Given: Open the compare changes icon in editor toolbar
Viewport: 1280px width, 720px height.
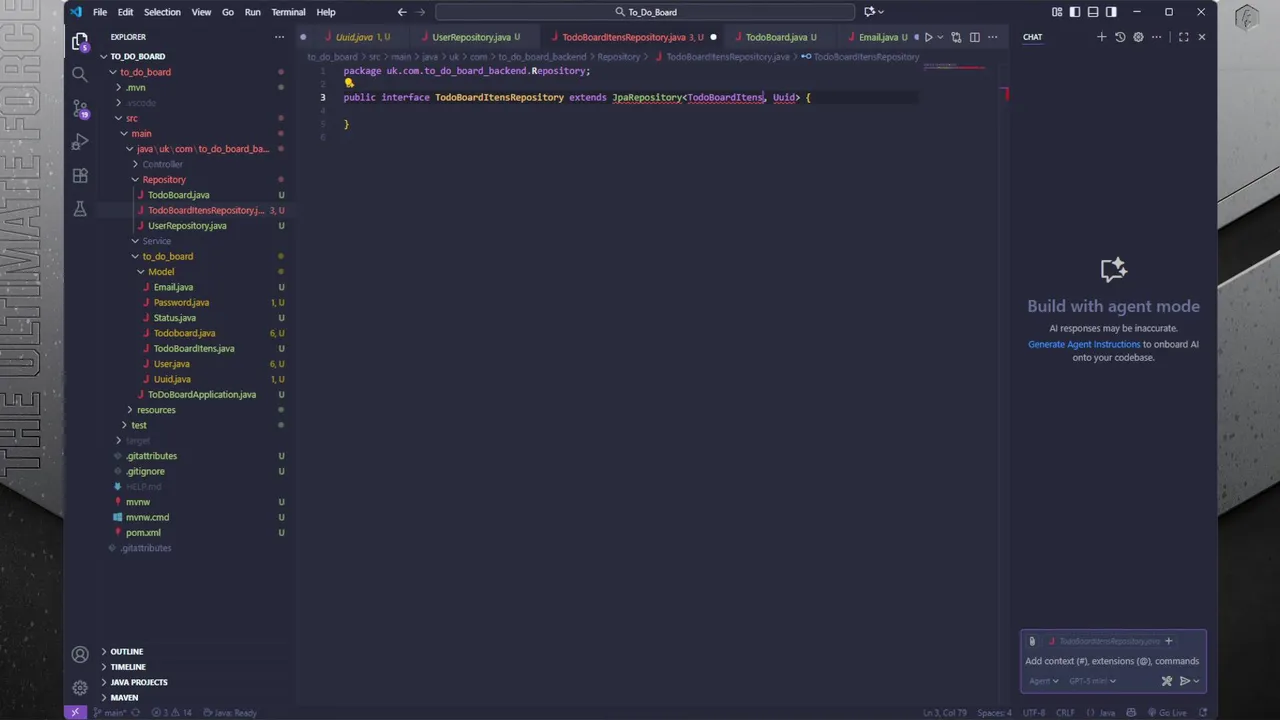Looking at the screenshot, I should 956,37.
